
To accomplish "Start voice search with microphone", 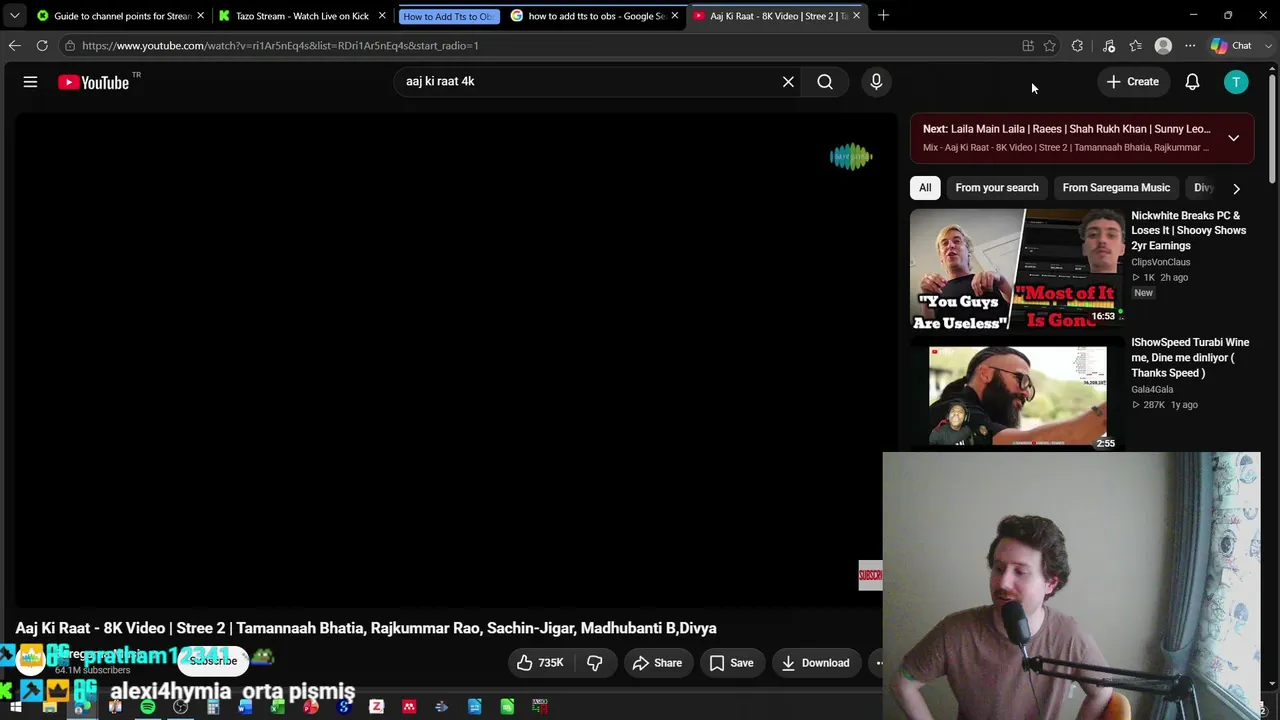I will click(876, 82).
